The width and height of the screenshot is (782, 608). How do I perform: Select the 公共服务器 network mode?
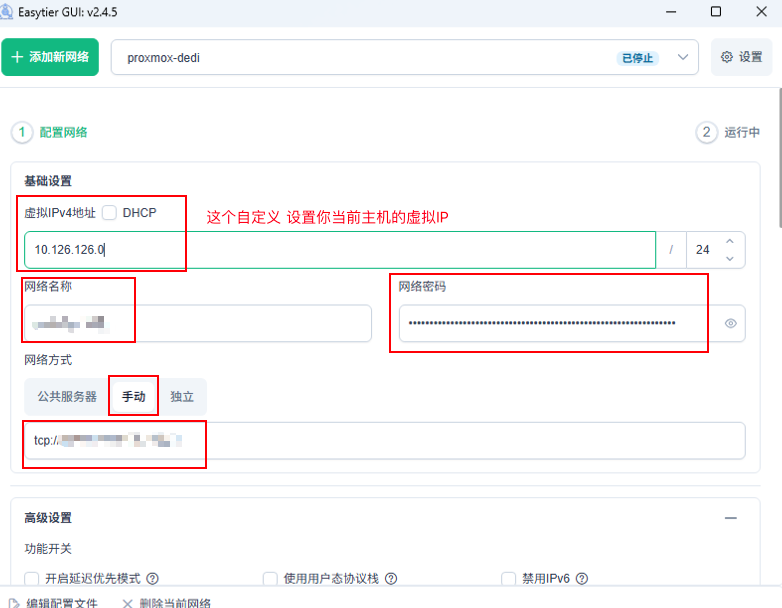(67, 397)
